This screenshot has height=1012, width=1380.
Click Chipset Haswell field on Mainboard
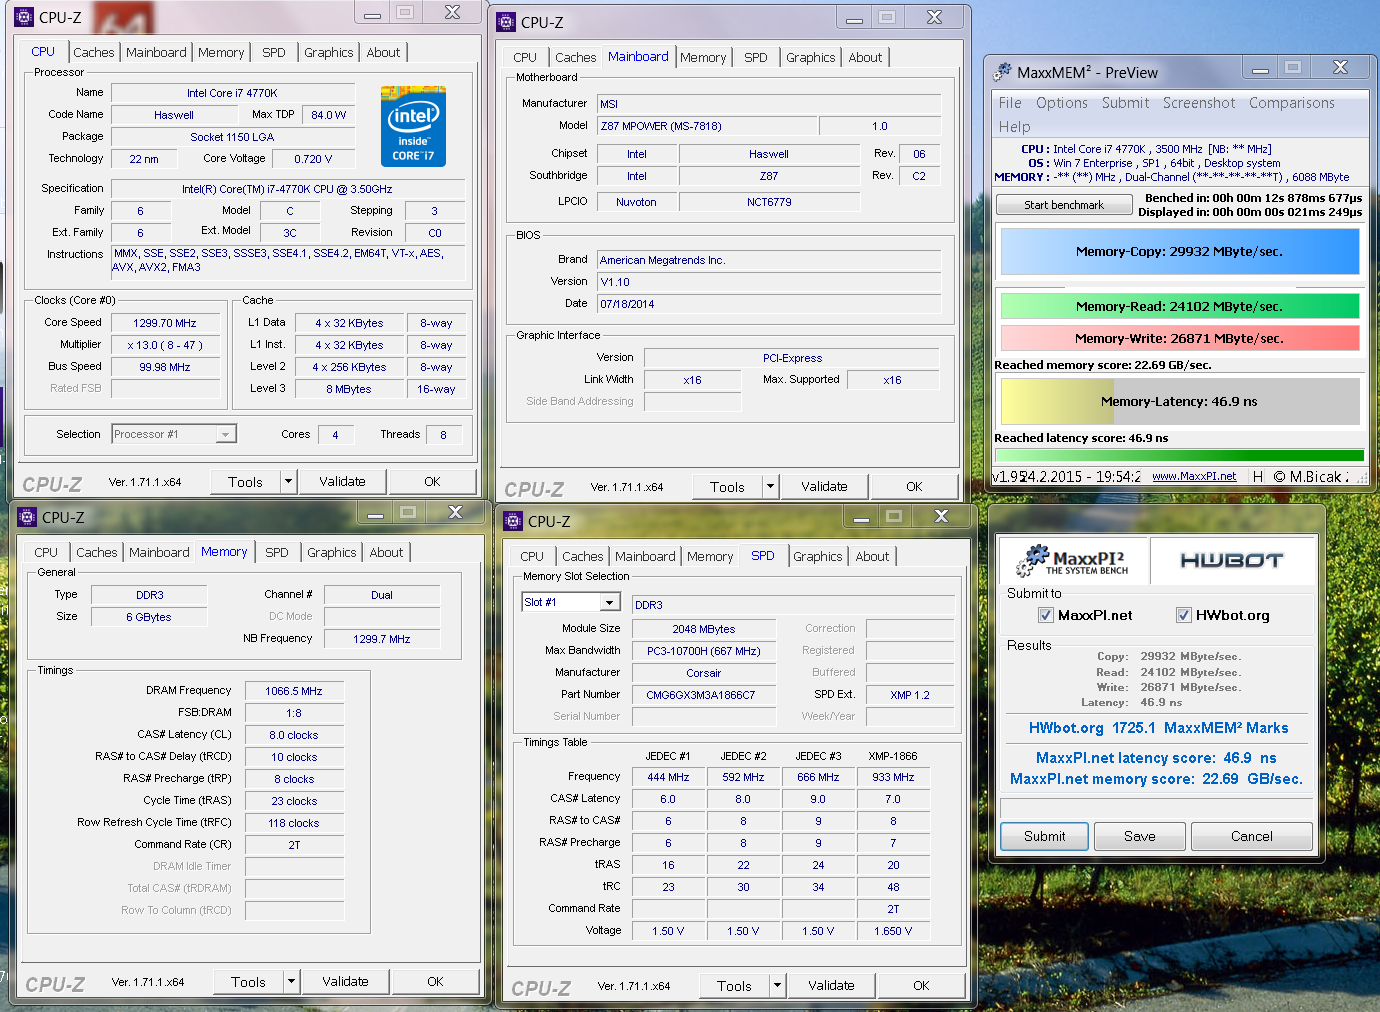[769, 154]
